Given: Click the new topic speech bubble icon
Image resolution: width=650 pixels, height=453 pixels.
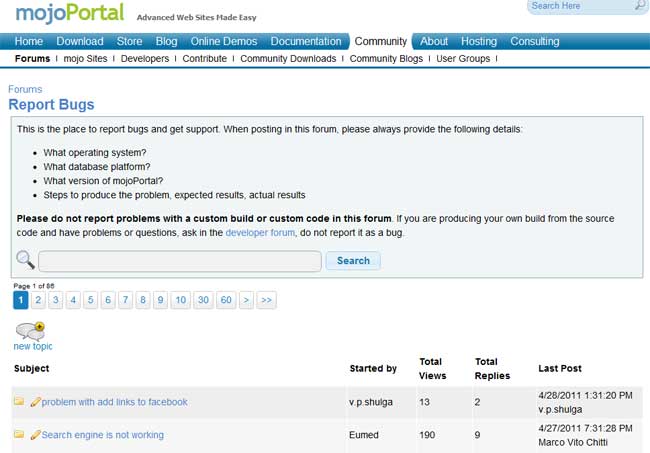Looking at the screenshot, I should click(x=30, y=331).
